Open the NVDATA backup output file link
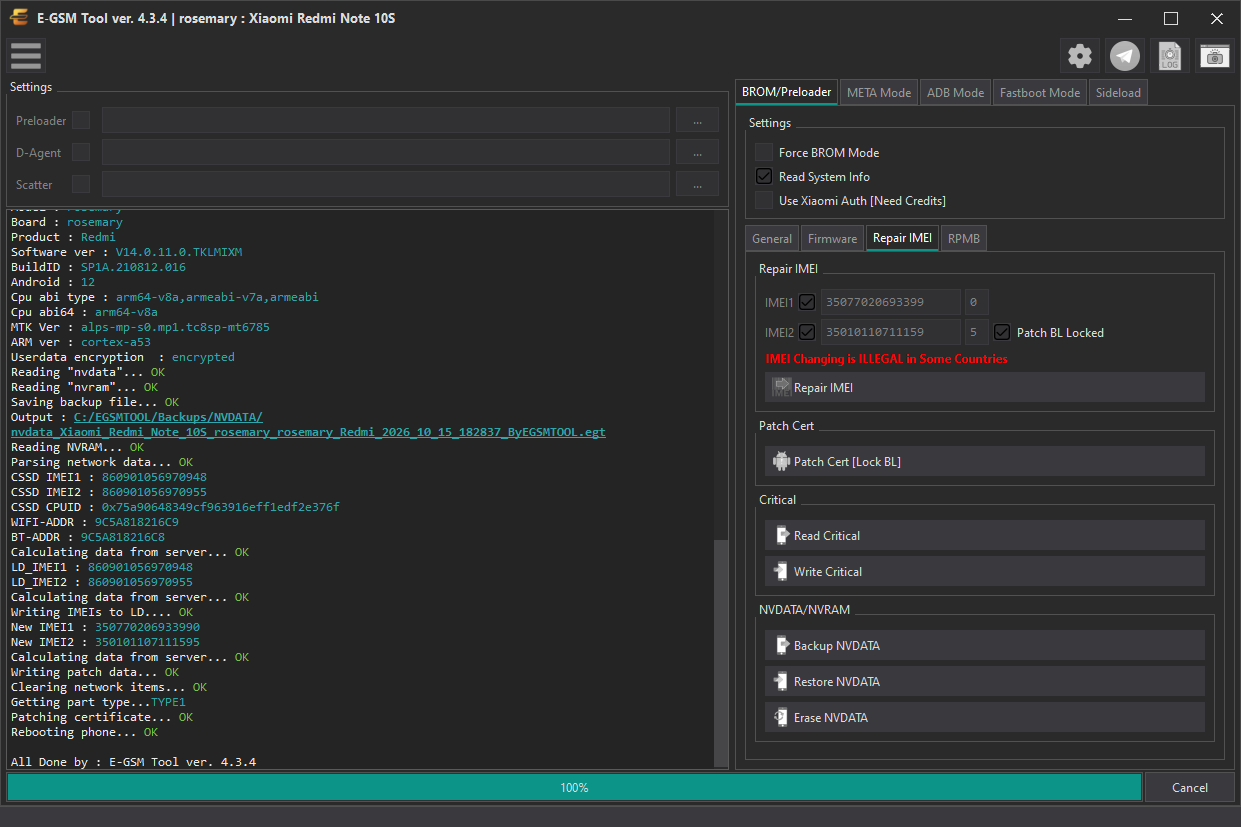The image size is (1241, 827). (308, 424)
